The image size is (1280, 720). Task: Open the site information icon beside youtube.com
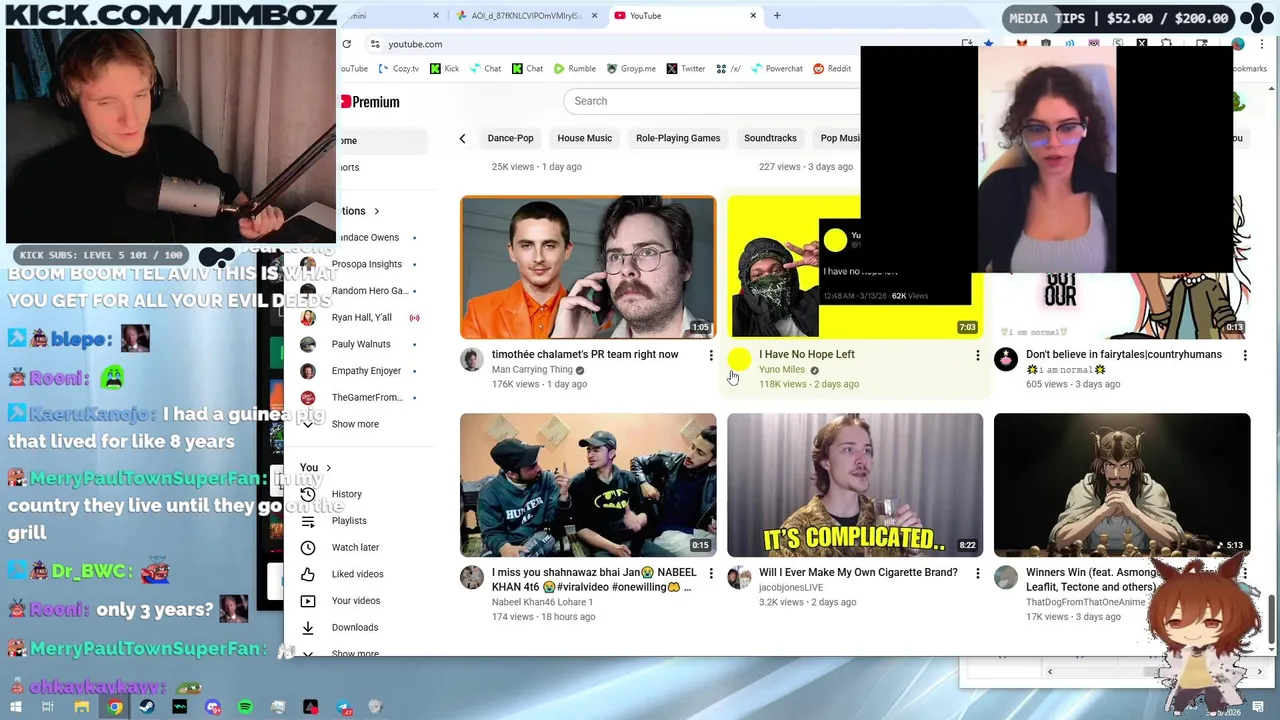pos(375,44)
